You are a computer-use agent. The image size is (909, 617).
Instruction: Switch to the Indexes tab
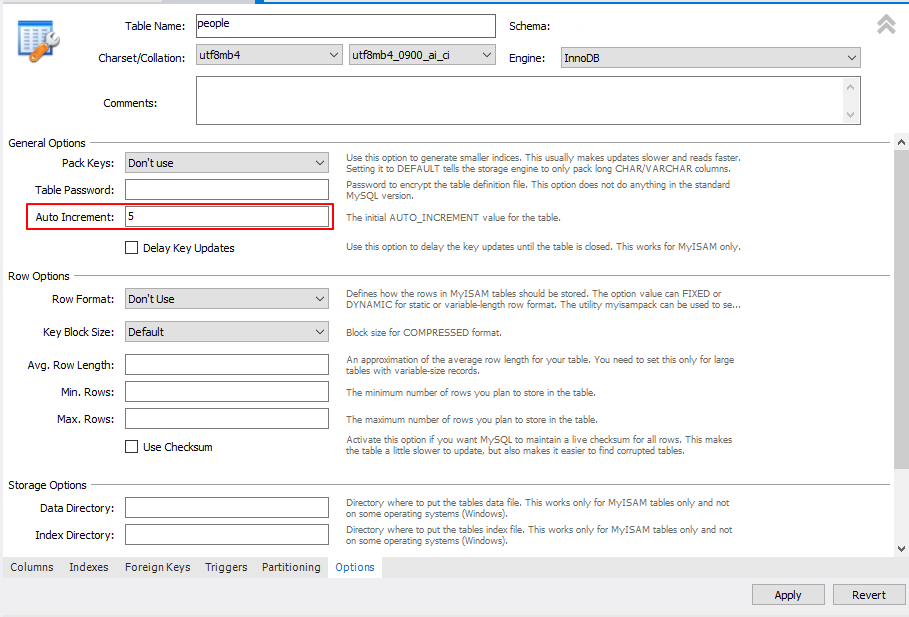click(88, 567)
